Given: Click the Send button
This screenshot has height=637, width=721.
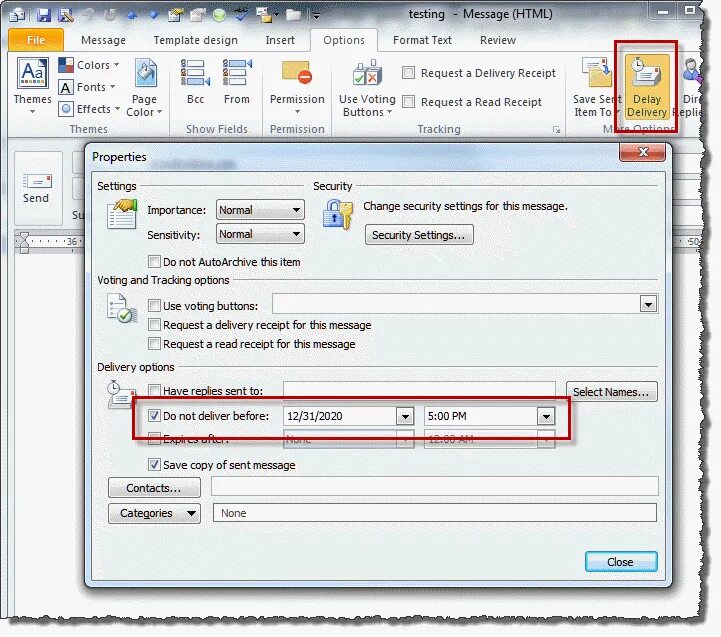Looking at the screenshot, I should pyautogui.click(x=36, y=188).
